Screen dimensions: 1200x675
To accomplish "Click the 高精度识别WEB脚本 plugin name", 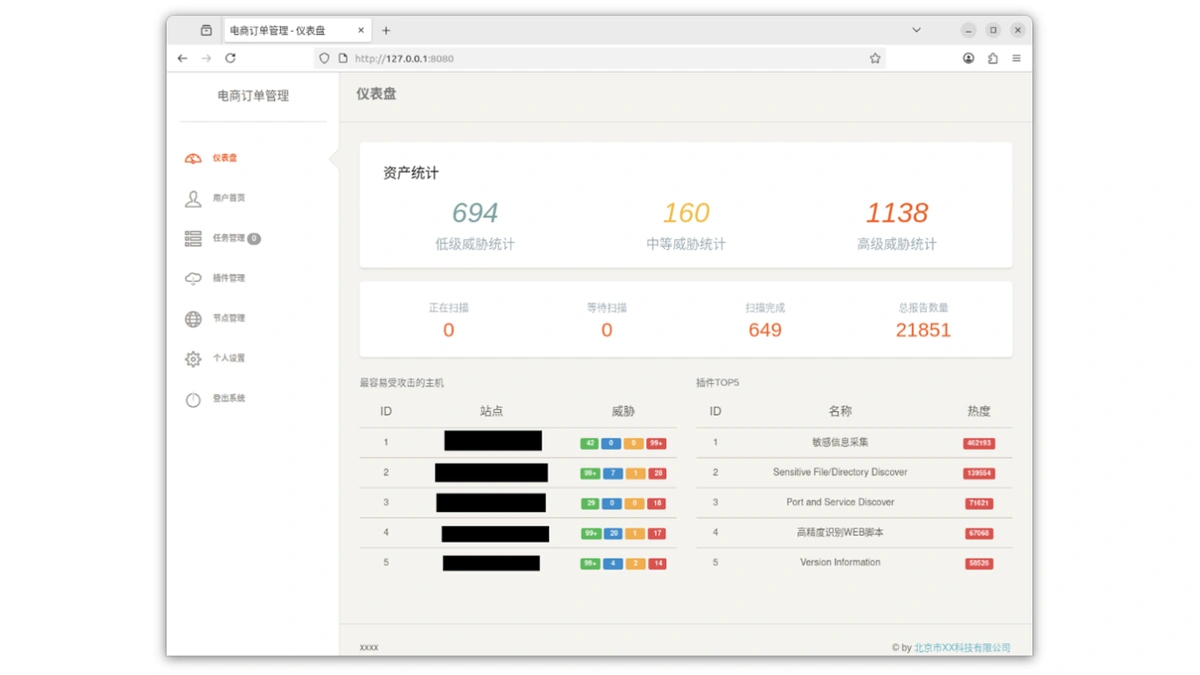I will 840,532.
